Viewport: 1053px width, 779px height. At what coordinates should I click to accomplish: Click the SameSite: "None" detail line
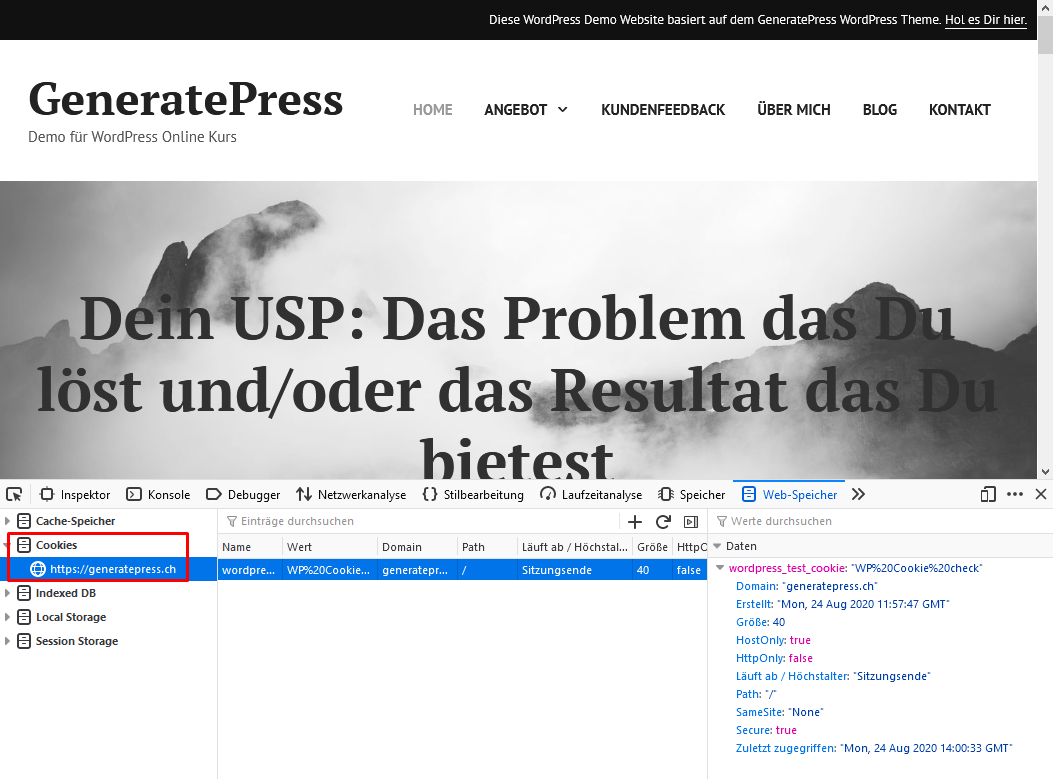coord(780,713)
